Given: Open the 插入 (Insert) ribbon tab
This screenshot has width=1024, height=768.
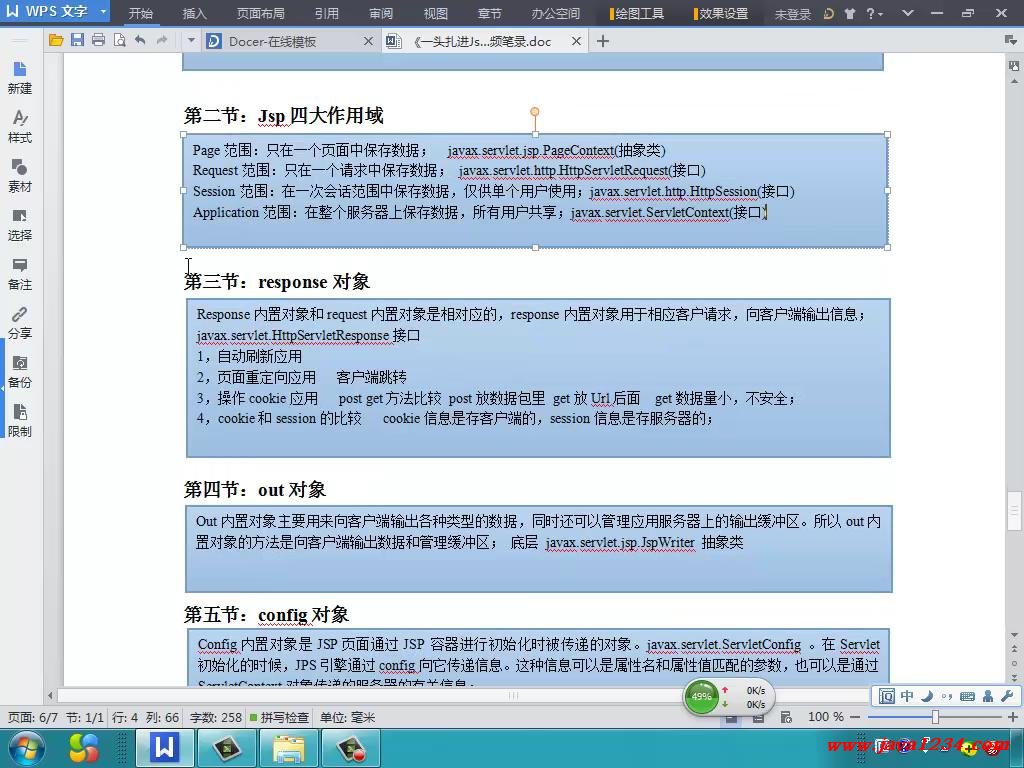Looking at the screenshot, I should point(195,14).
